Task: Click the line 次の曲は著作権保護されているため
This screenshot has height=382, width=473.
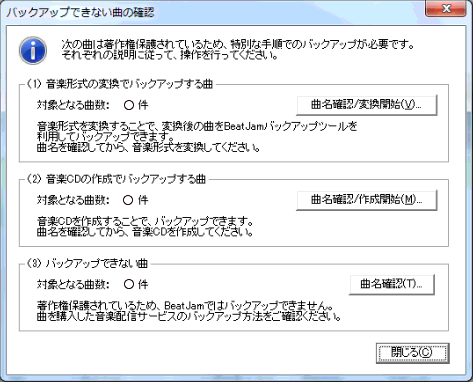Action: pyautogui.click(x=237, y=44)
